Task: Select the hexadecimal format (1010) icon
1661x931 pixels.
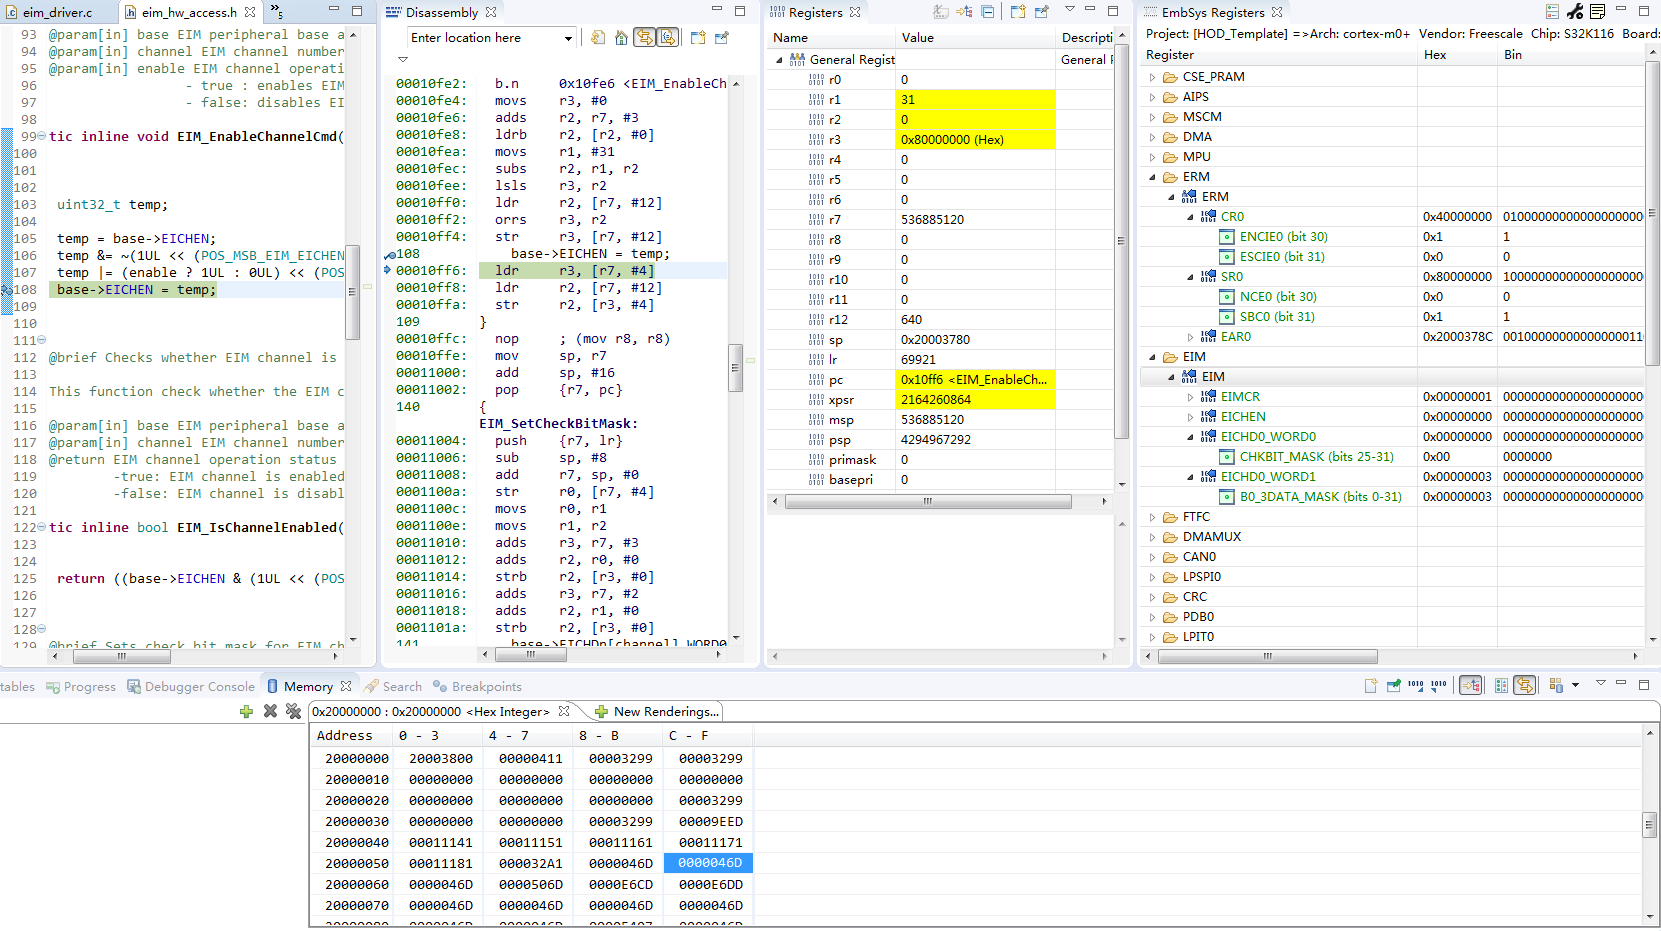Action: click(x=1416, y=686)
